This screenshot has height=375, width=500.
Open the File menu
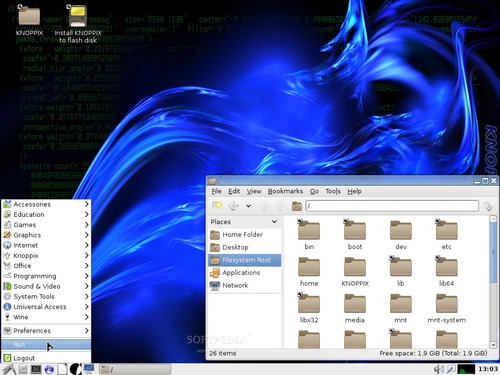point(216,191)
